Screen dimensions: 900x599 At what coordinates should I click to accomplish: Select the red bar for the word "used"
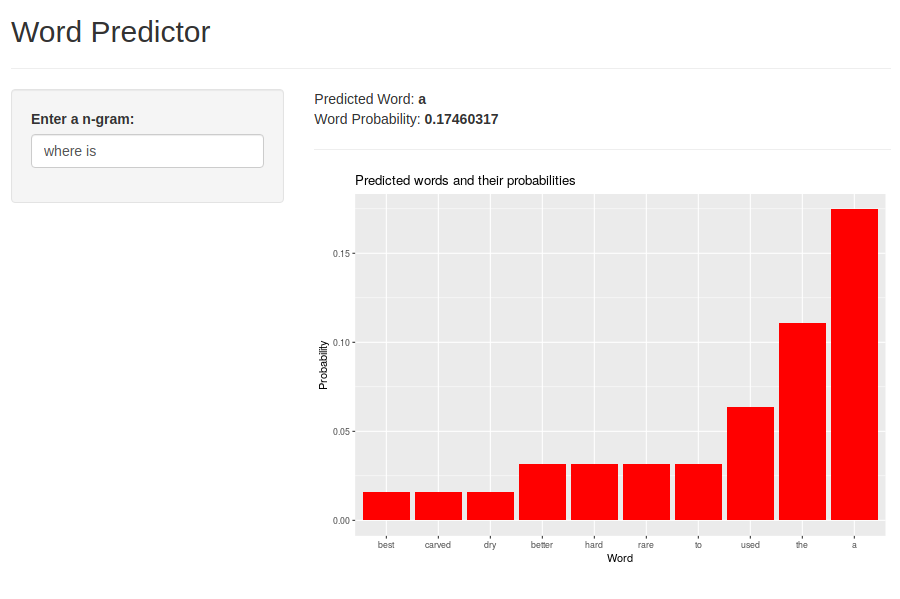[x=750, y=463]
